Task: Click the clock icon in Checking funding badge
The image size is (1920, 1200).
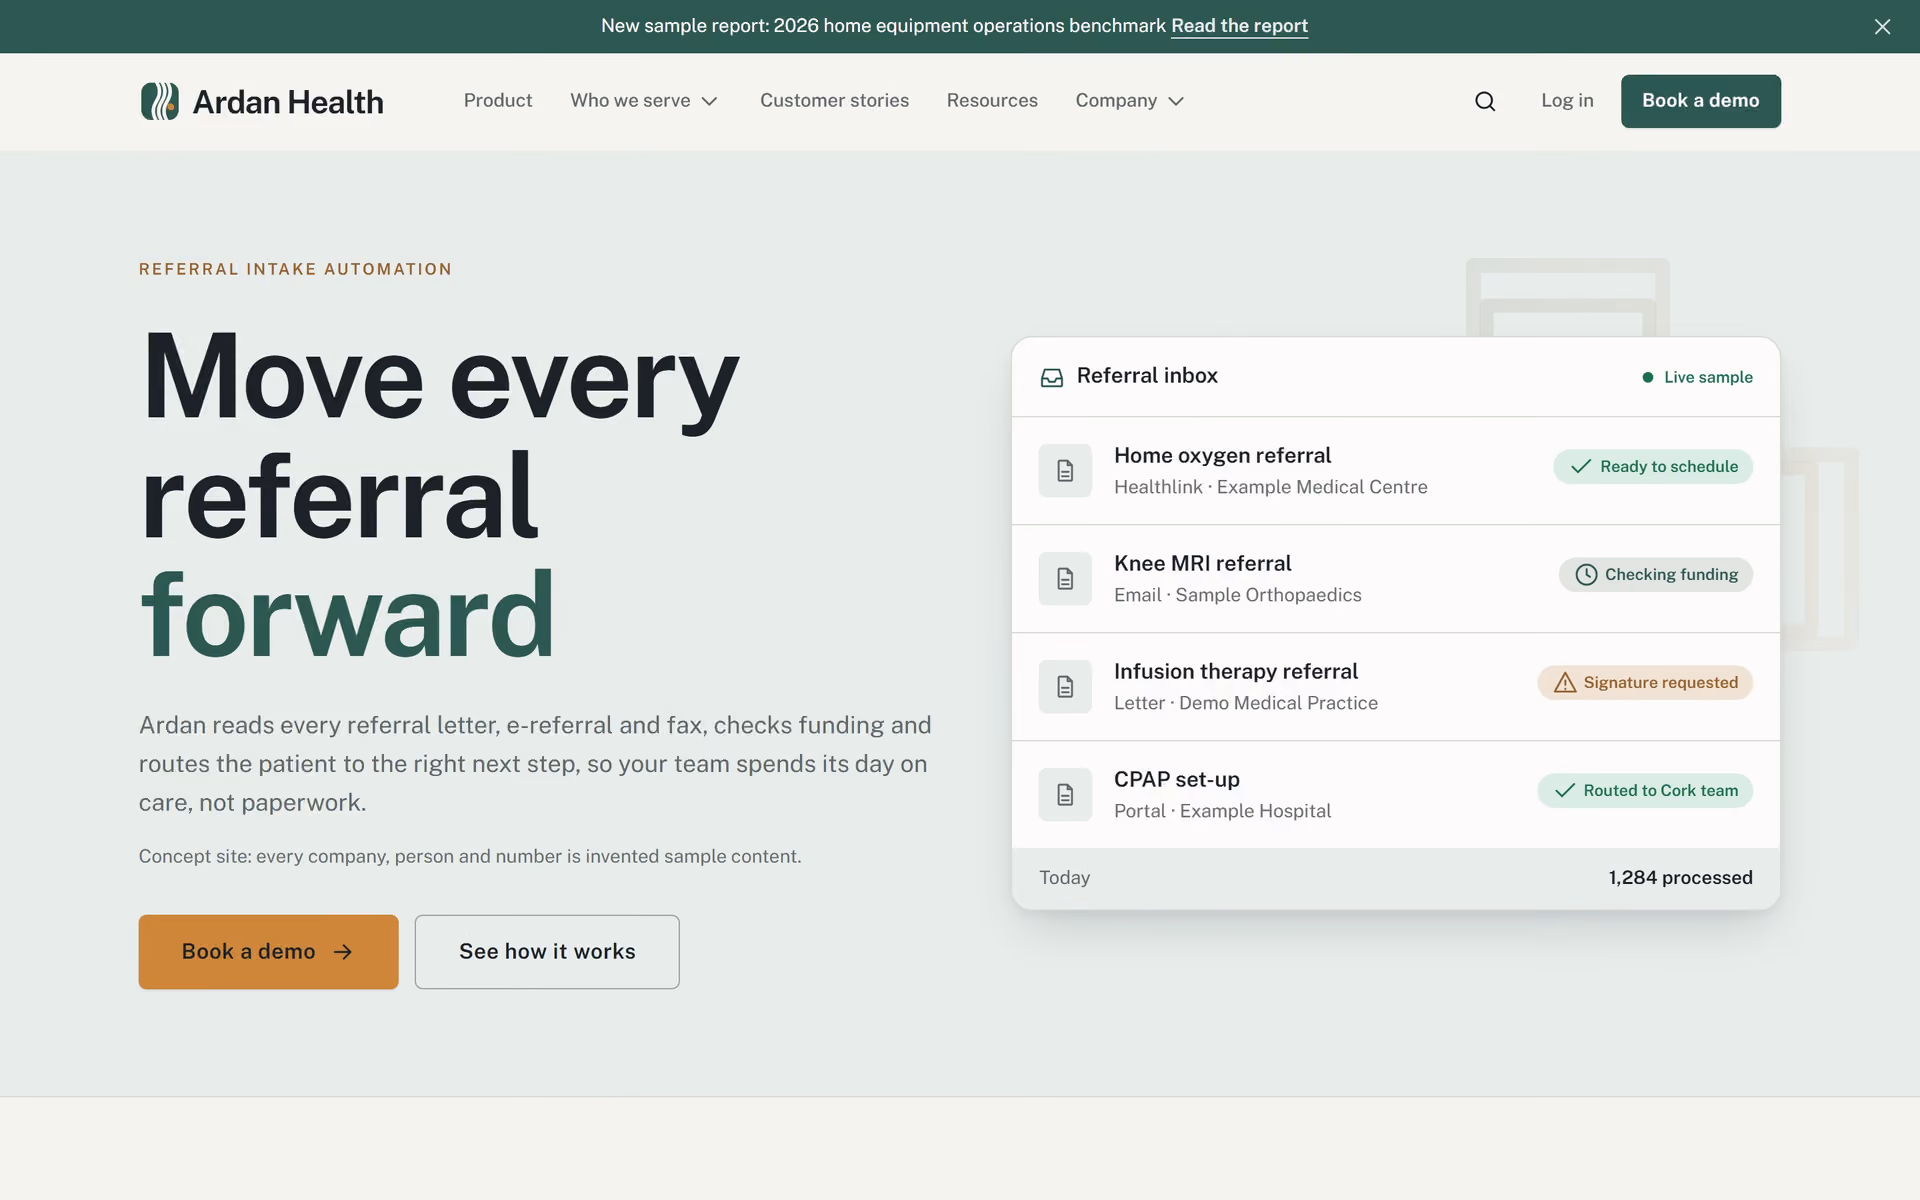Action: click(x=1586, y=575)
